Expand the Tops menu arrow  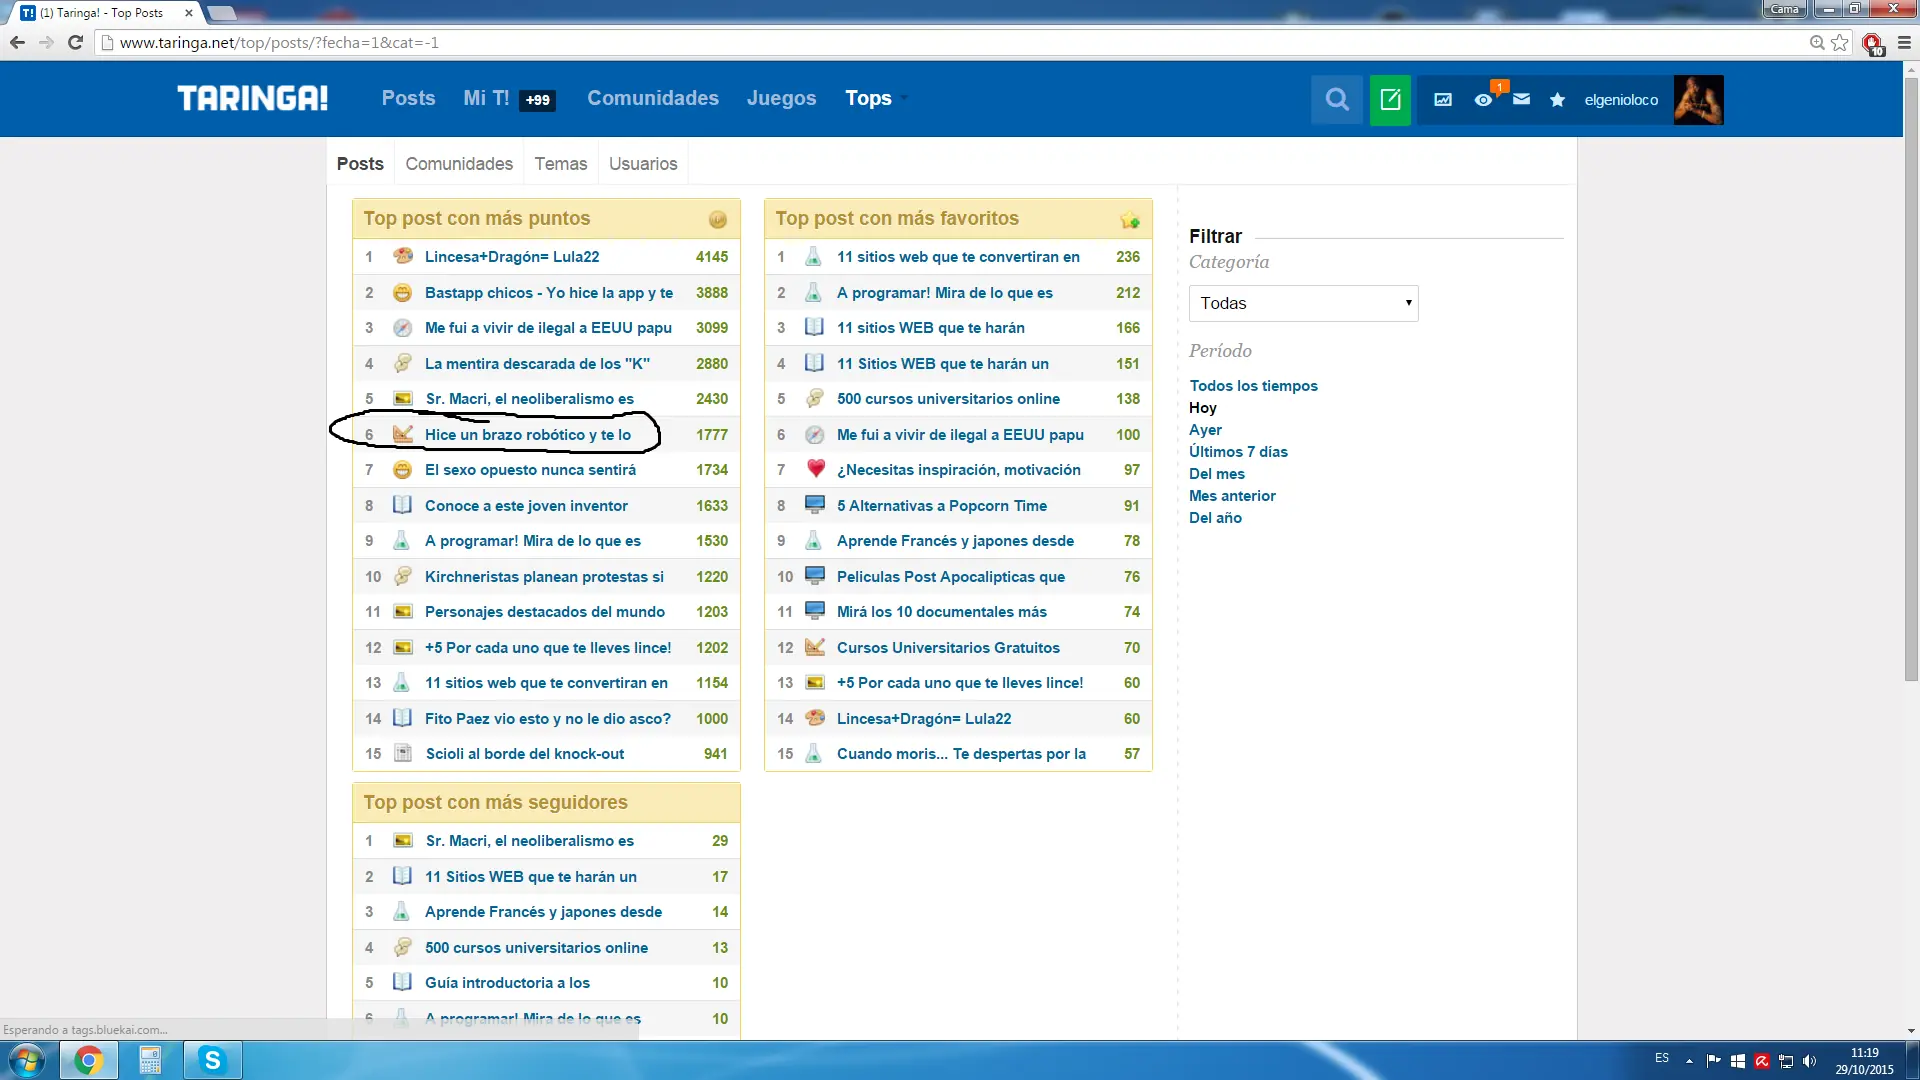point(904,98)
